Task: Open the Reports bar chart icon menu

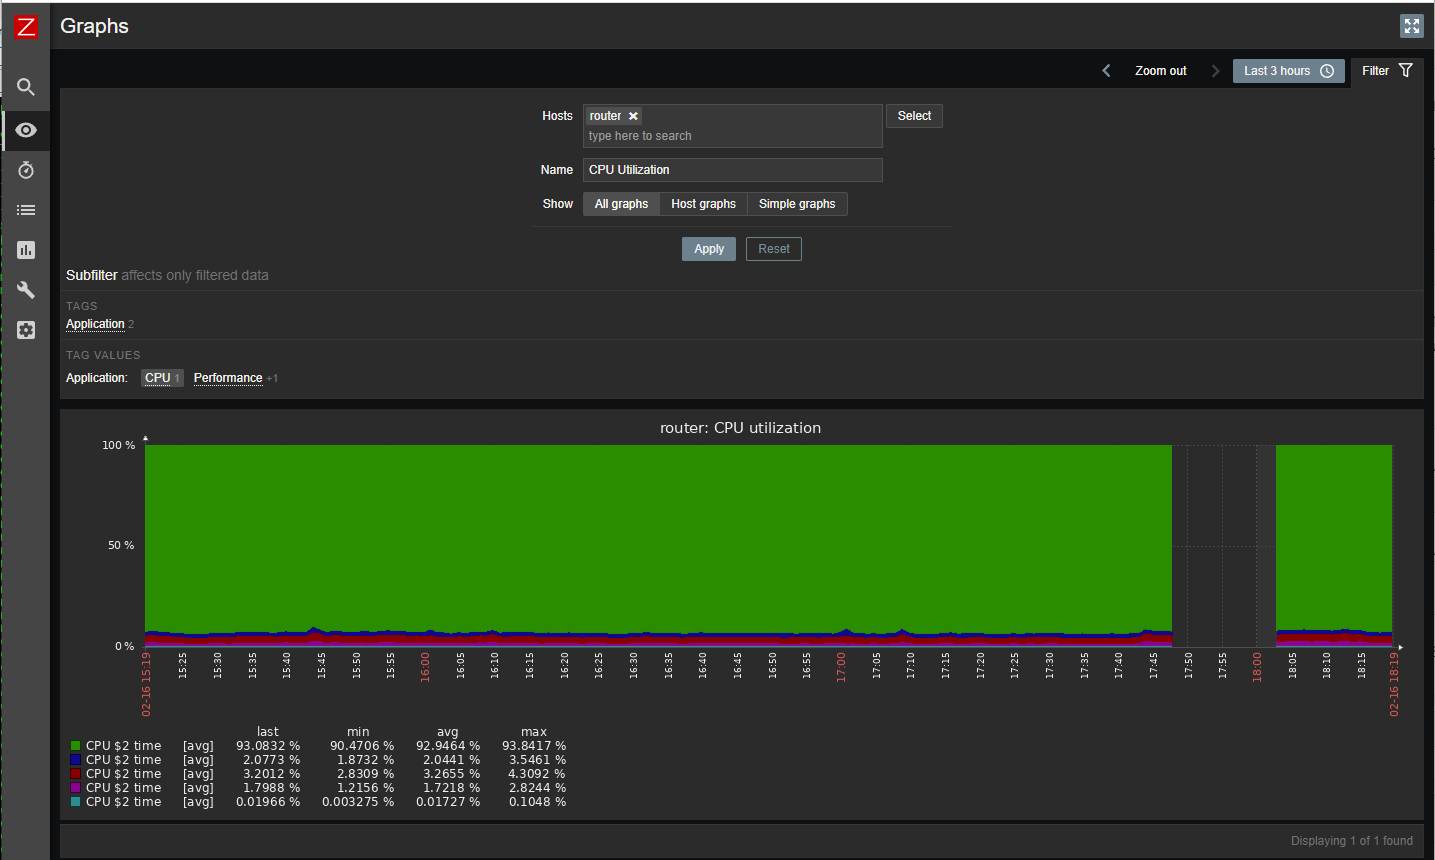Action: (x=26, y=250)
